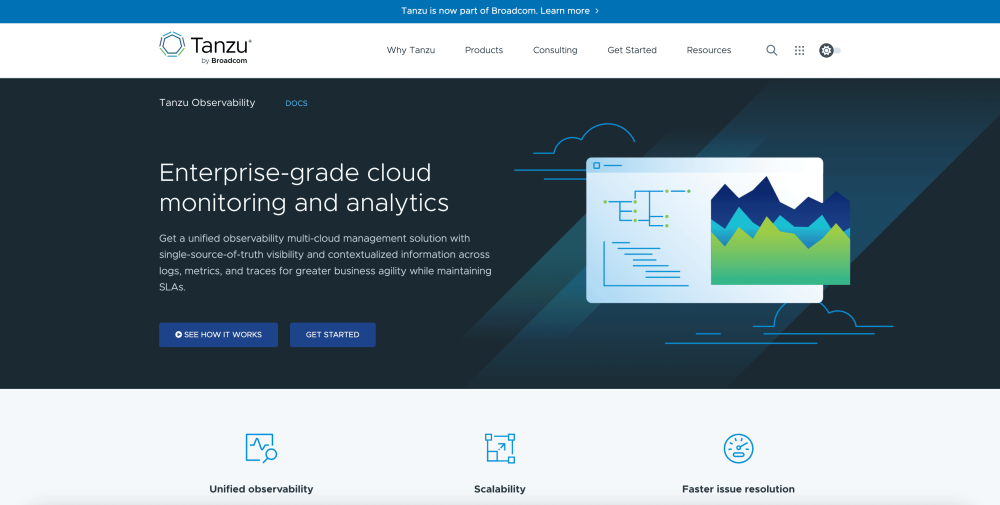Click the Tanzu Observability breadcrumb title
The height and width of the screenshot is (505, 1000).
click(207, 103)
